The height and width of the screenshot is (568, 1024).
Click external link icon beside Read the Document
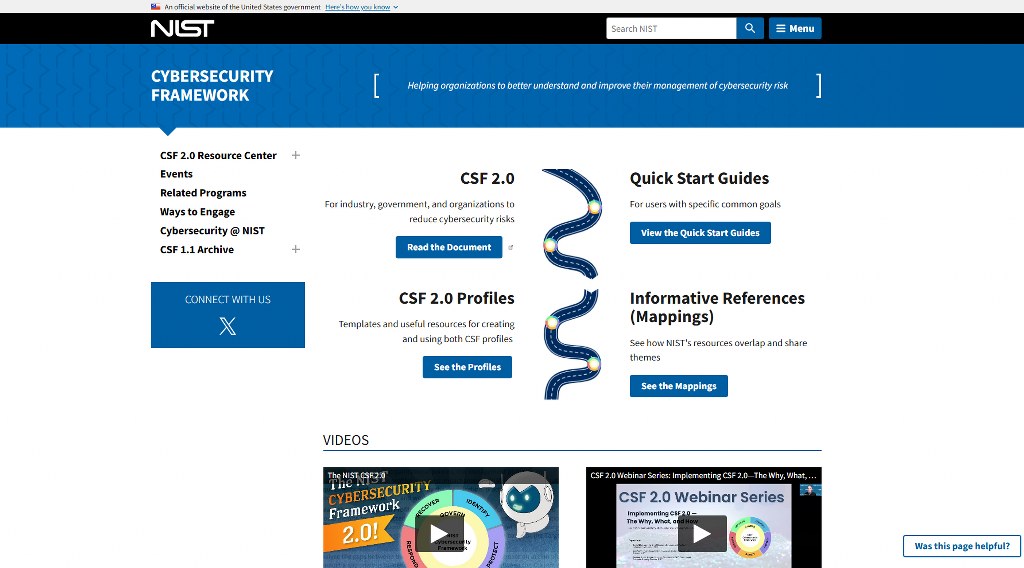[511, 247]
